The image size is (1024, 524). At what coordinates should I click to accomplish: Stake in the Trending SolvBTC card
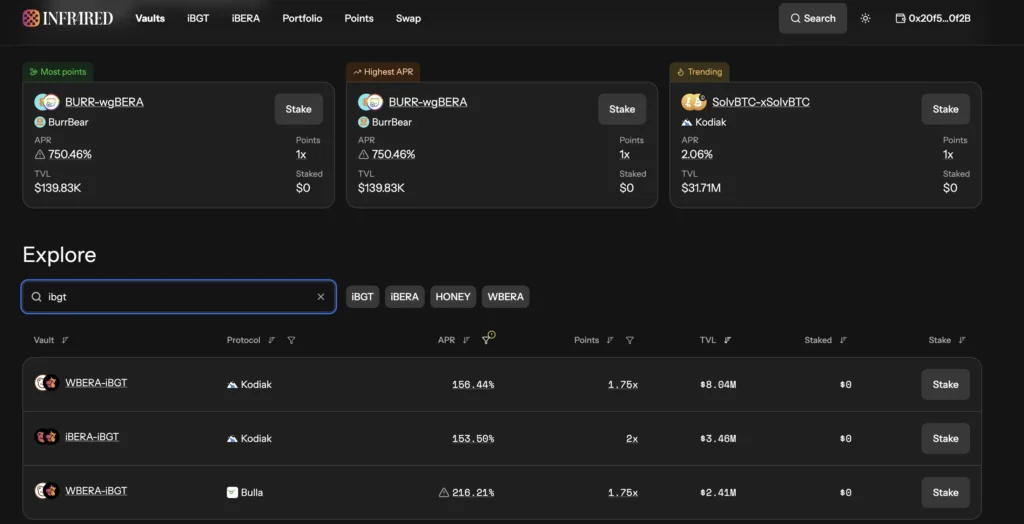[x=946, y=109]
